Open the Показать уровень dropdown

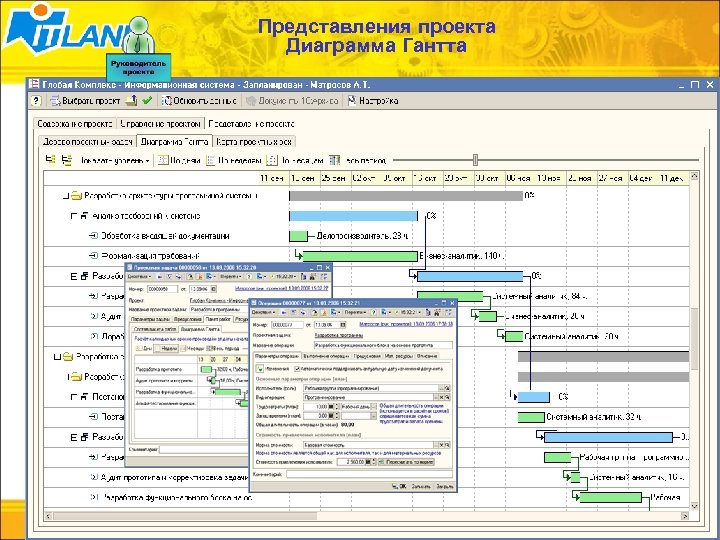tap(115, 160)
